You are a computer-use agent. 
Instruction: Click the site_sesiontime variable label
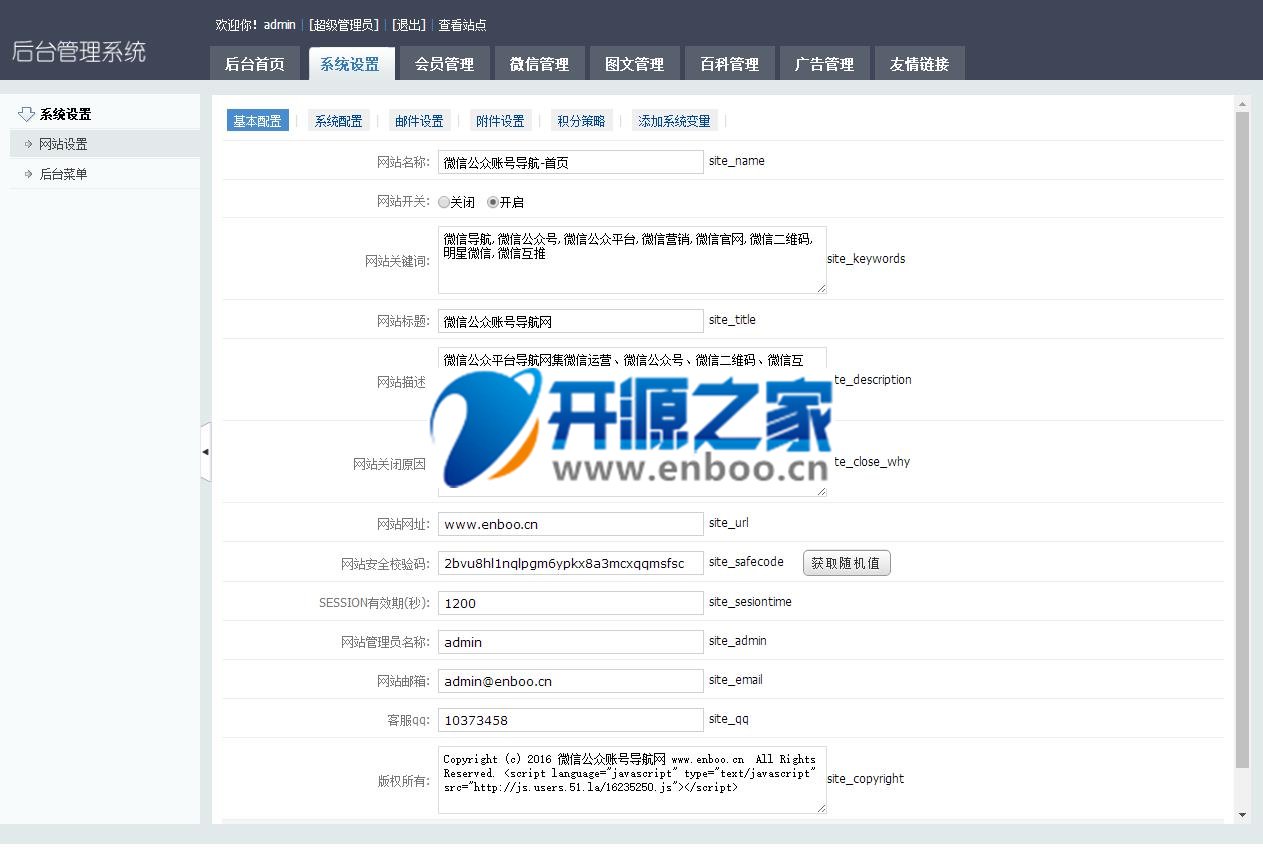click(751, 602)
